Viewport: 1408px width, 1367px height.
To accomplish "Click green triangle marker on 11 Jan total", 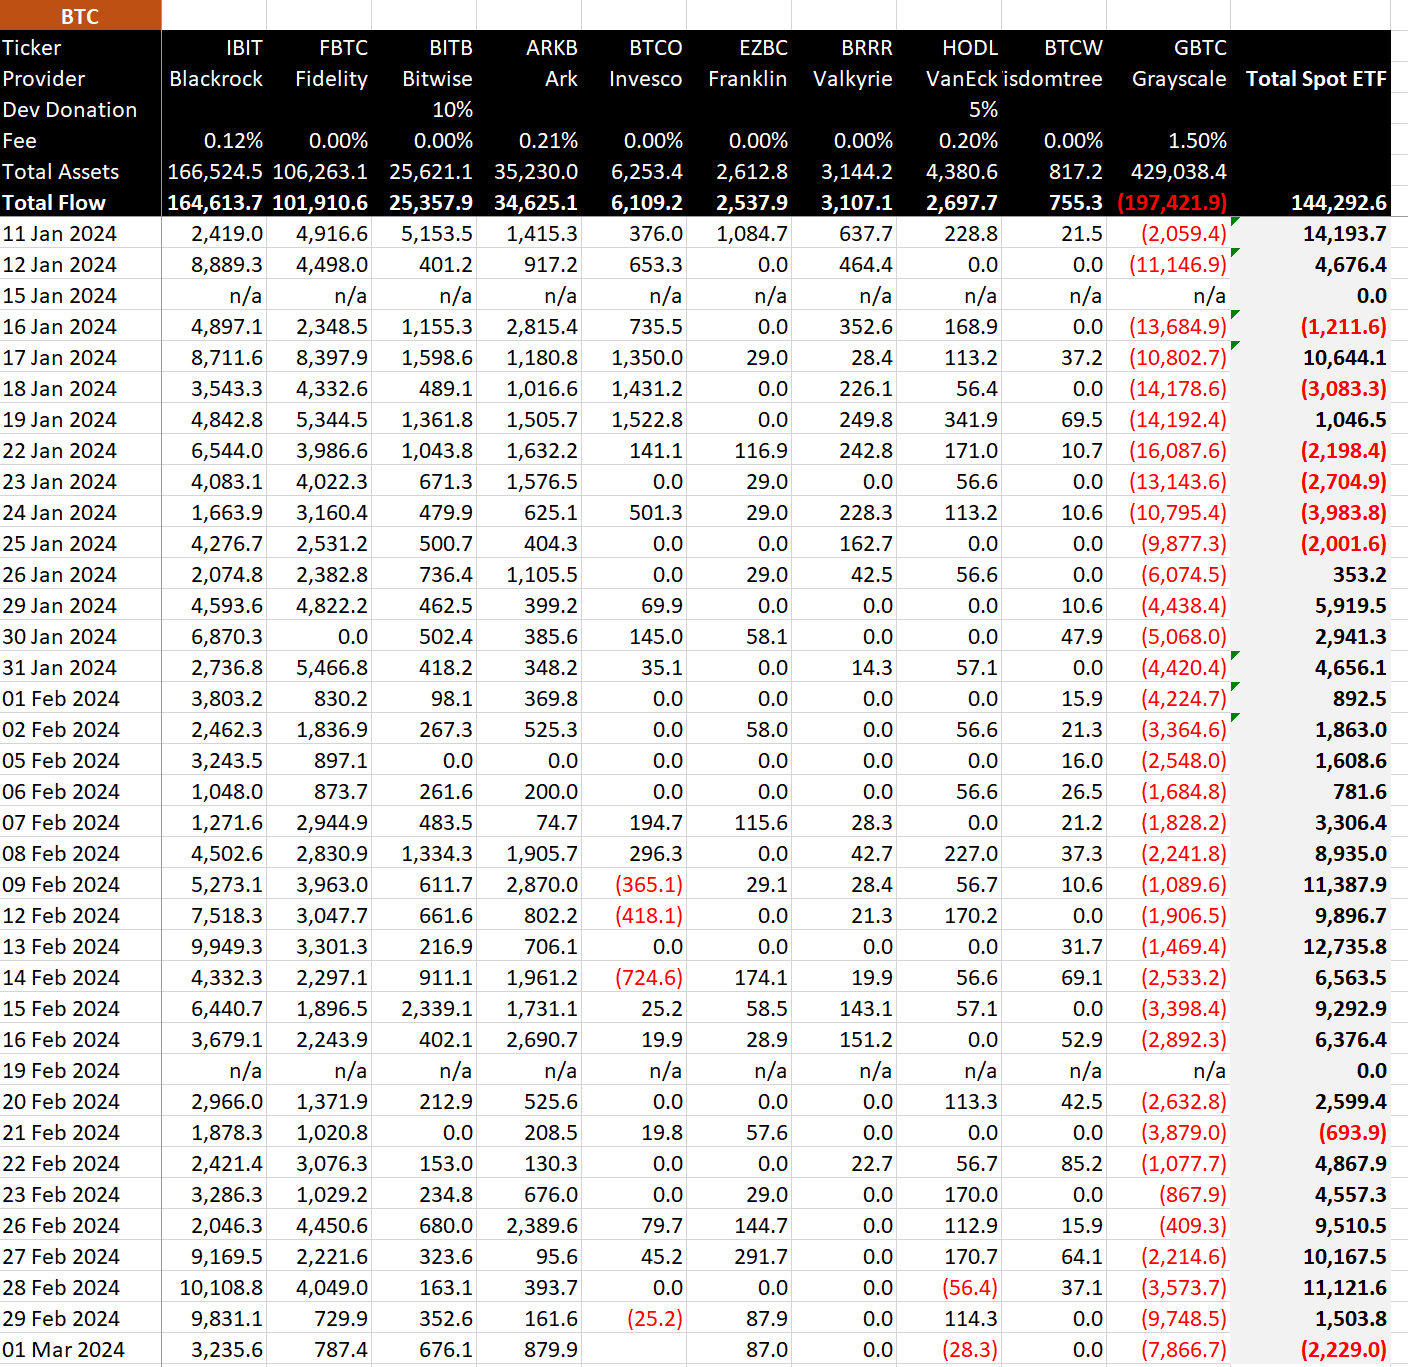I will pos(1236,222).
